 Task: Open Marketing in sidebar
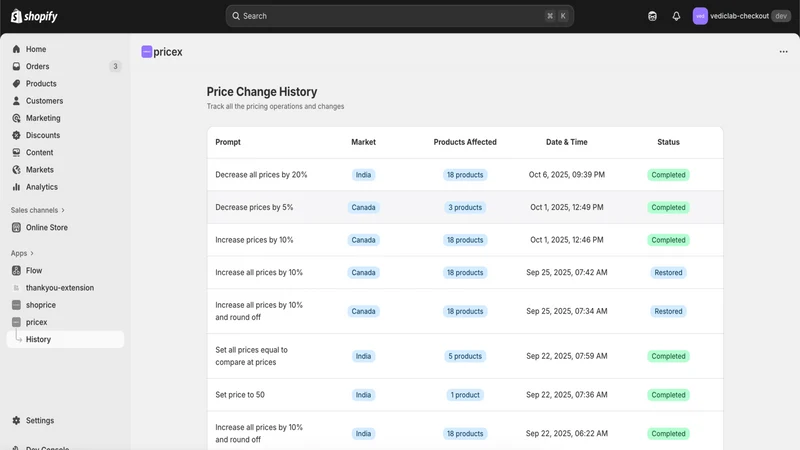(43, 118)
